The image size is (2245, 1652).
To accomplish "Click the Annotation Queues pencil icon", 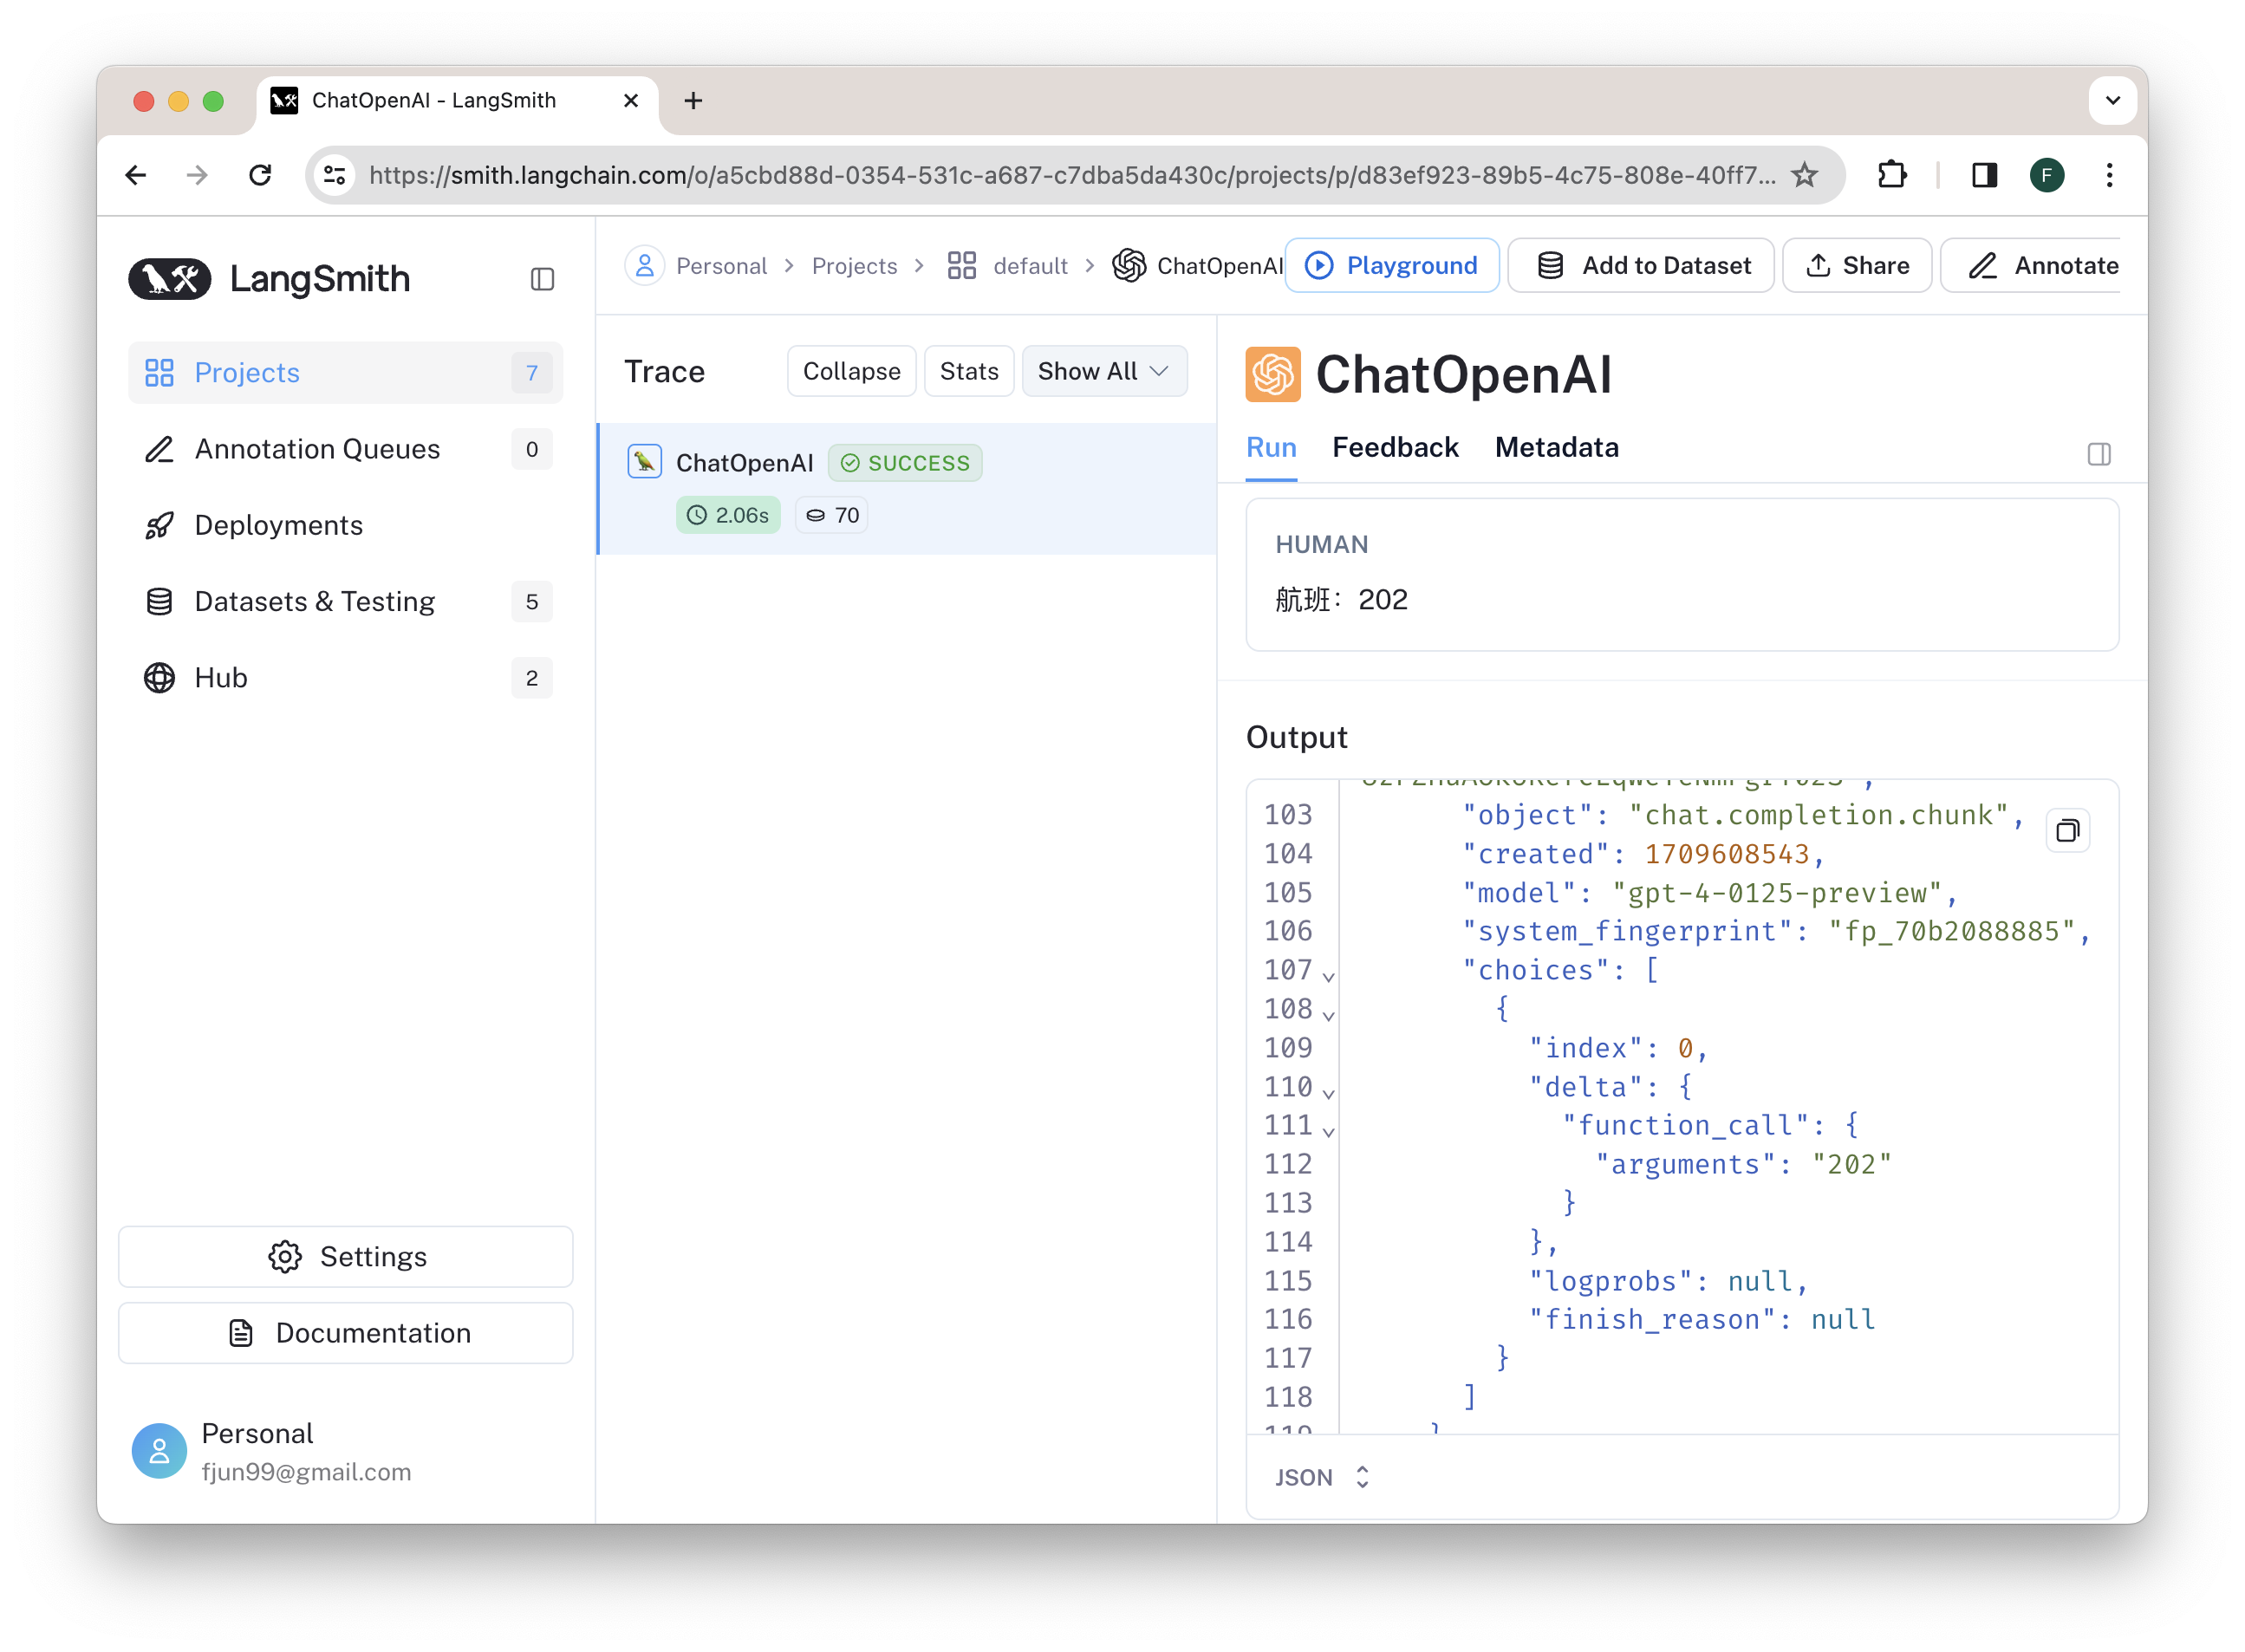I will tap(159, 449).
